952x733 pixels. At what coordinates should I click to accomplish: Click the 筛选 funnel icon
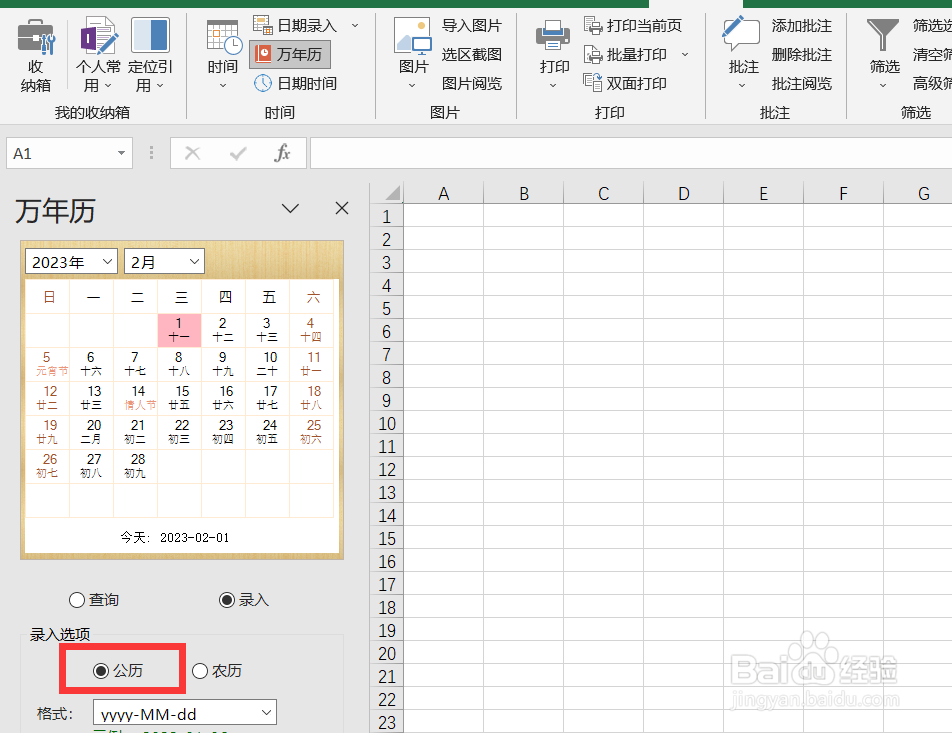[882, 35]
